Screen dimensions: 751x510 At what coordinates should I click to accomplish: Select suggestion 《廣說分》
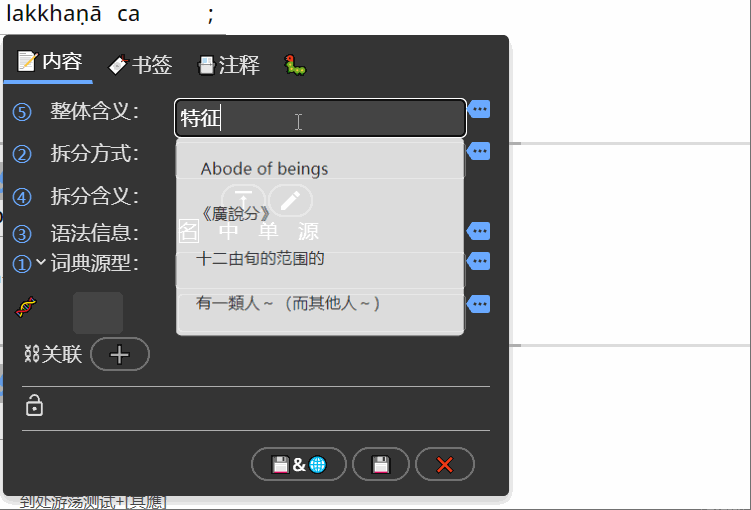235,214
